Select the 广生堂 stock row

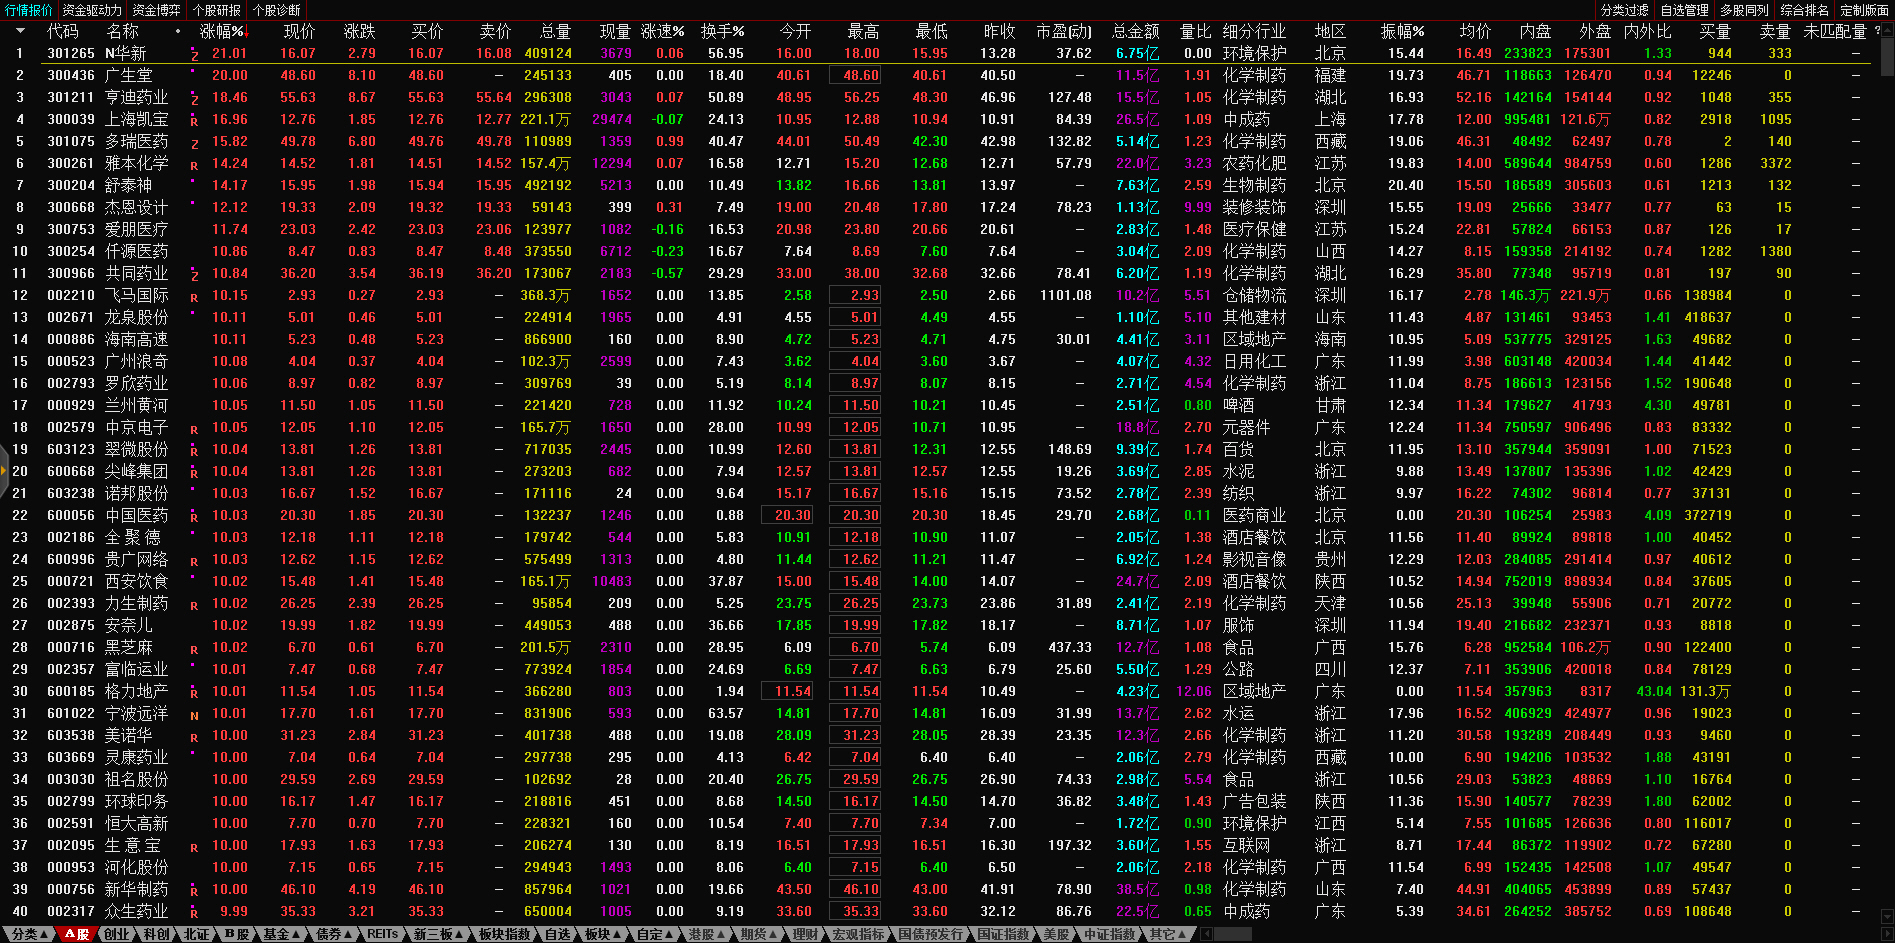coord(129,75)
